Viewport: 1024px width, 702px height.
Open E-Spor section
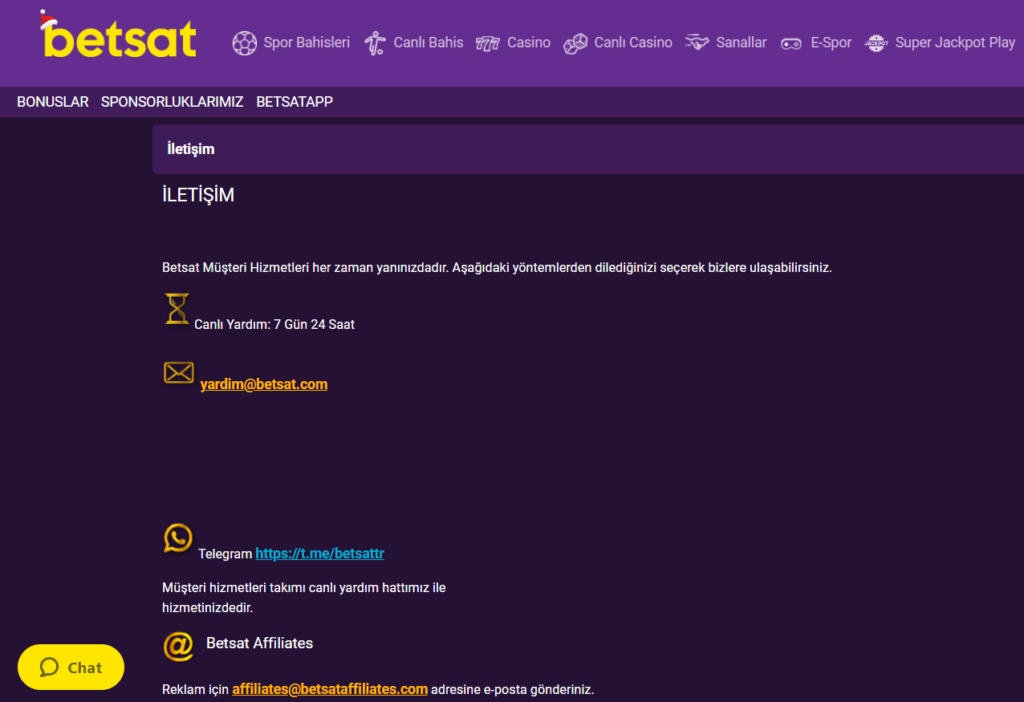tap(831, 42)
